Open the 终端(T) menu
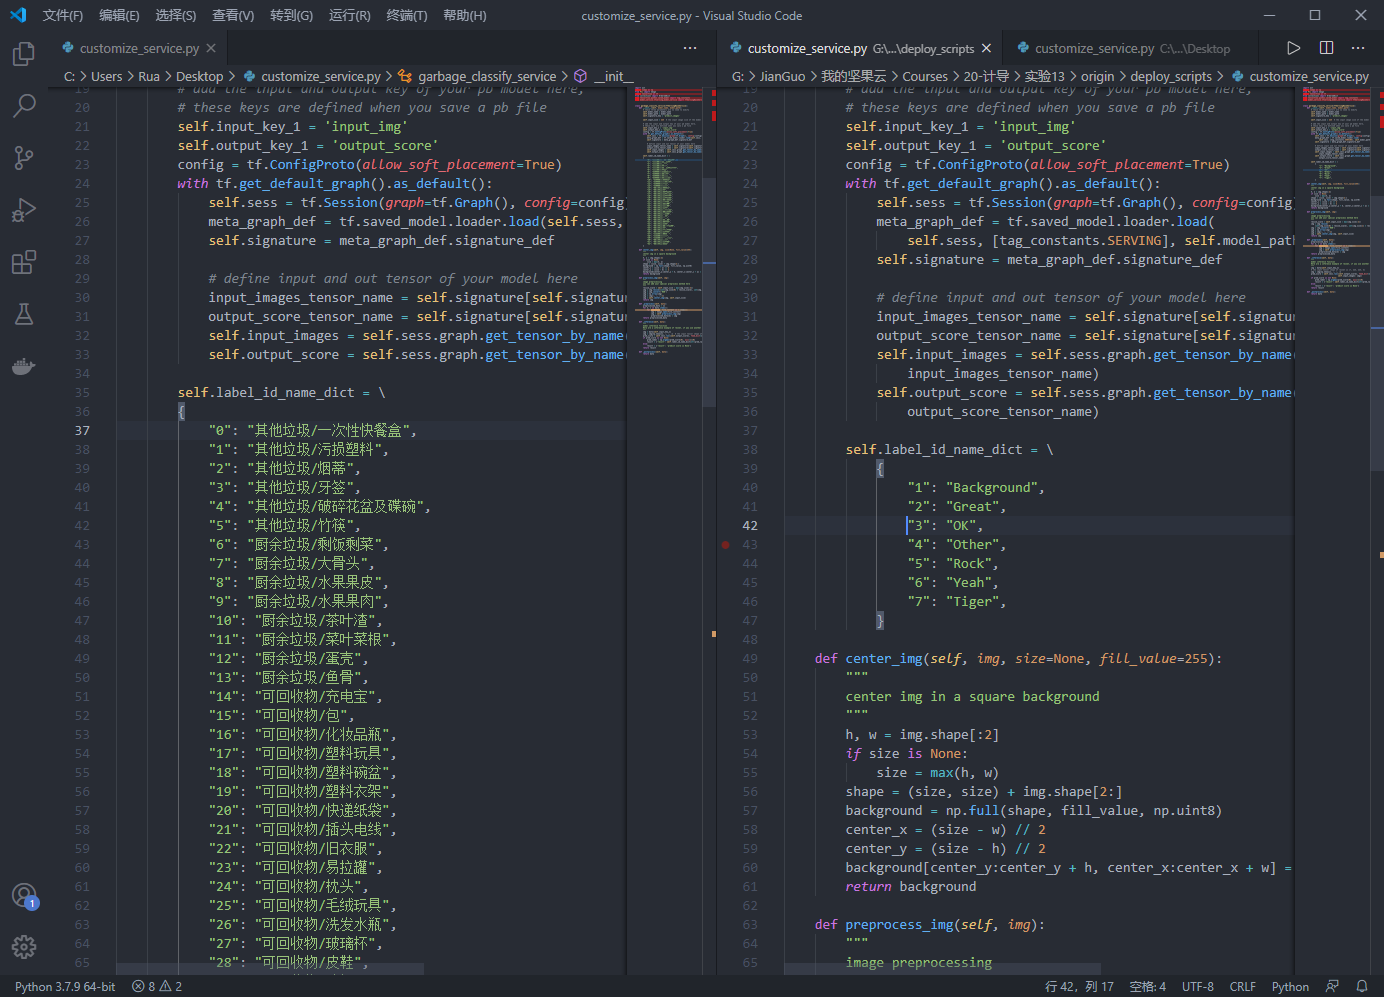The image size is (1384, 997). (406, 15)
